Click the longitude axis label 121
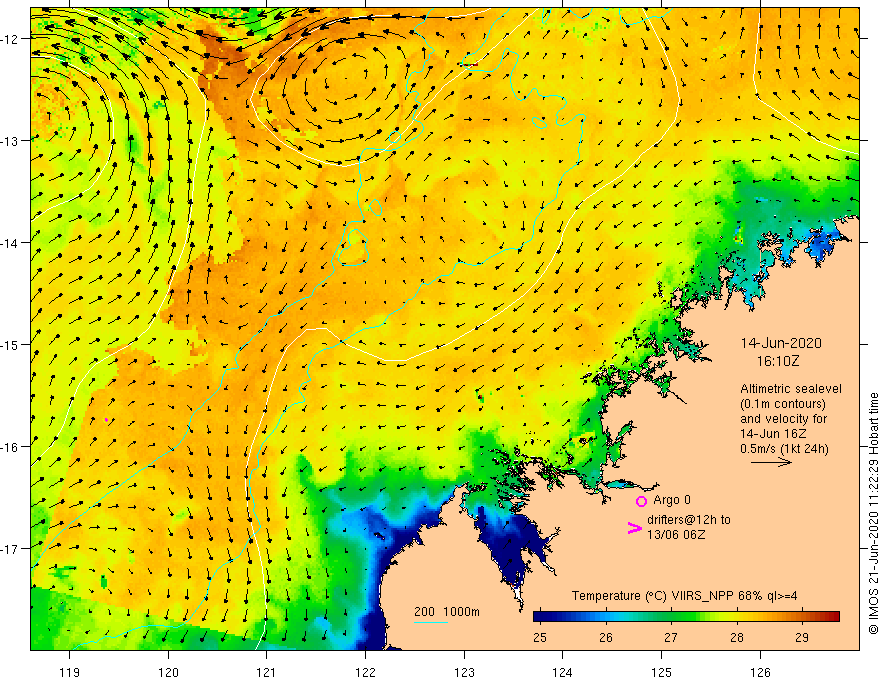880x680 pixels. (x=267, y=672)
